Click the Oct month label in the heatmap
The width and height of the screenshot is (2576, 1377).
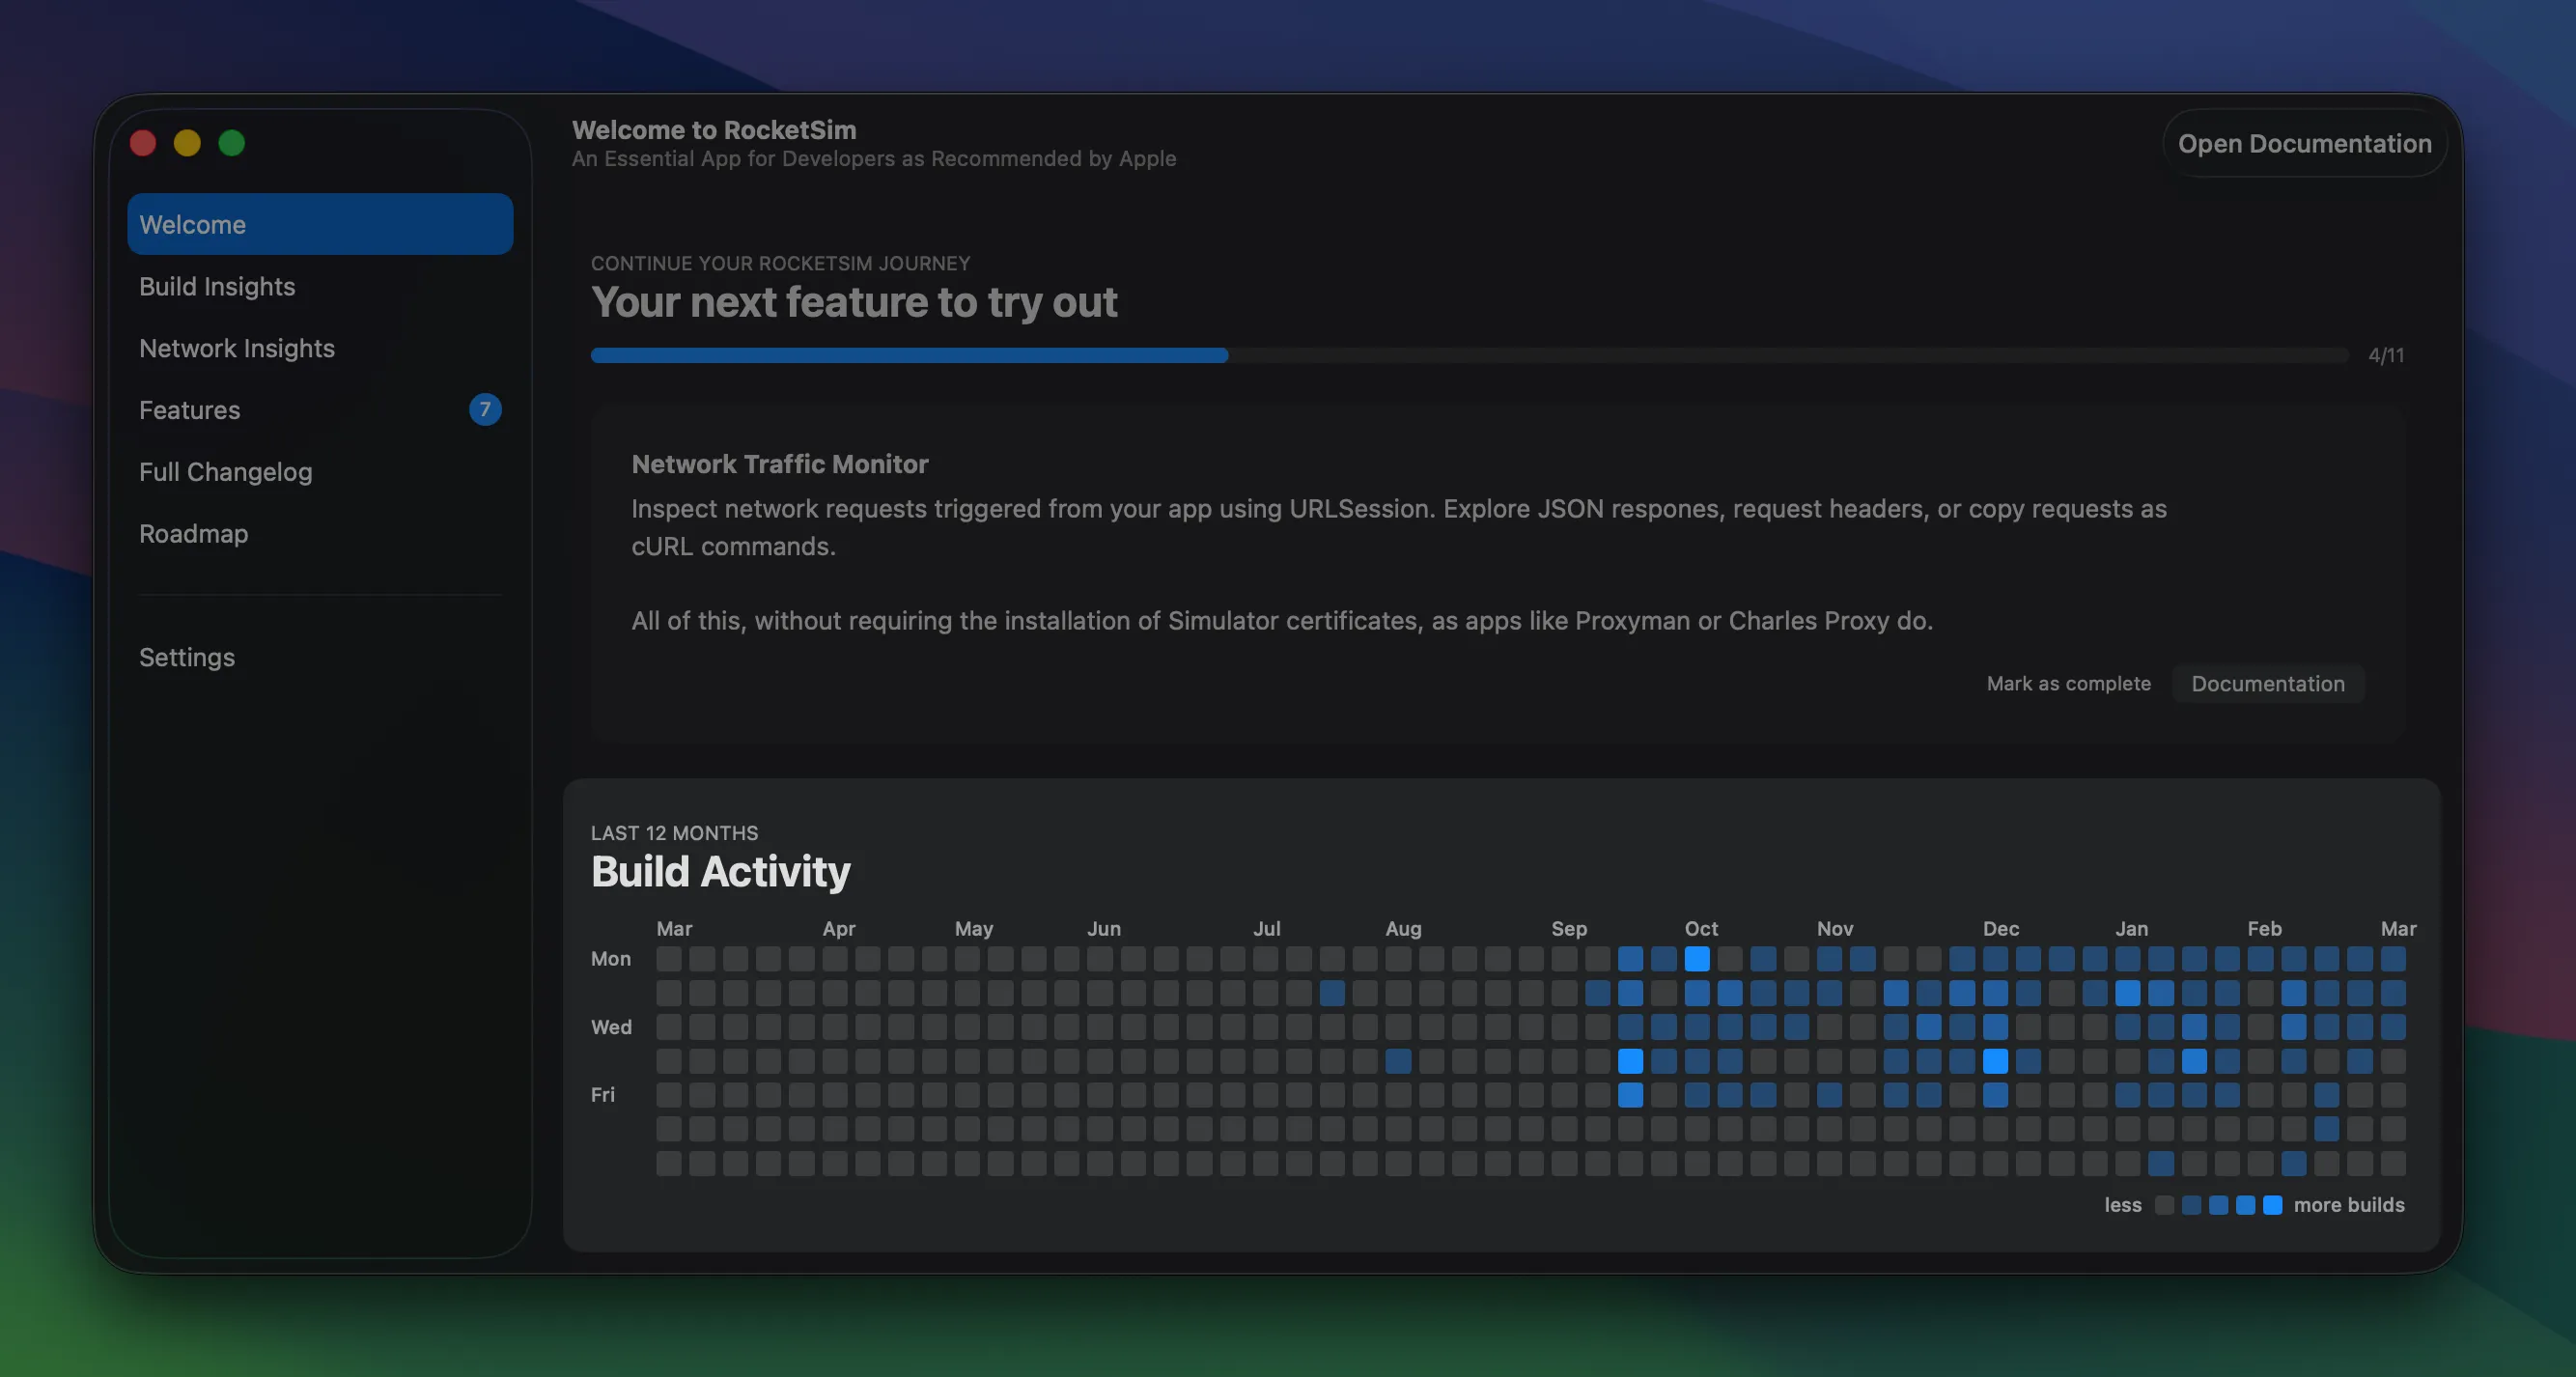[x=1700, y=928]
